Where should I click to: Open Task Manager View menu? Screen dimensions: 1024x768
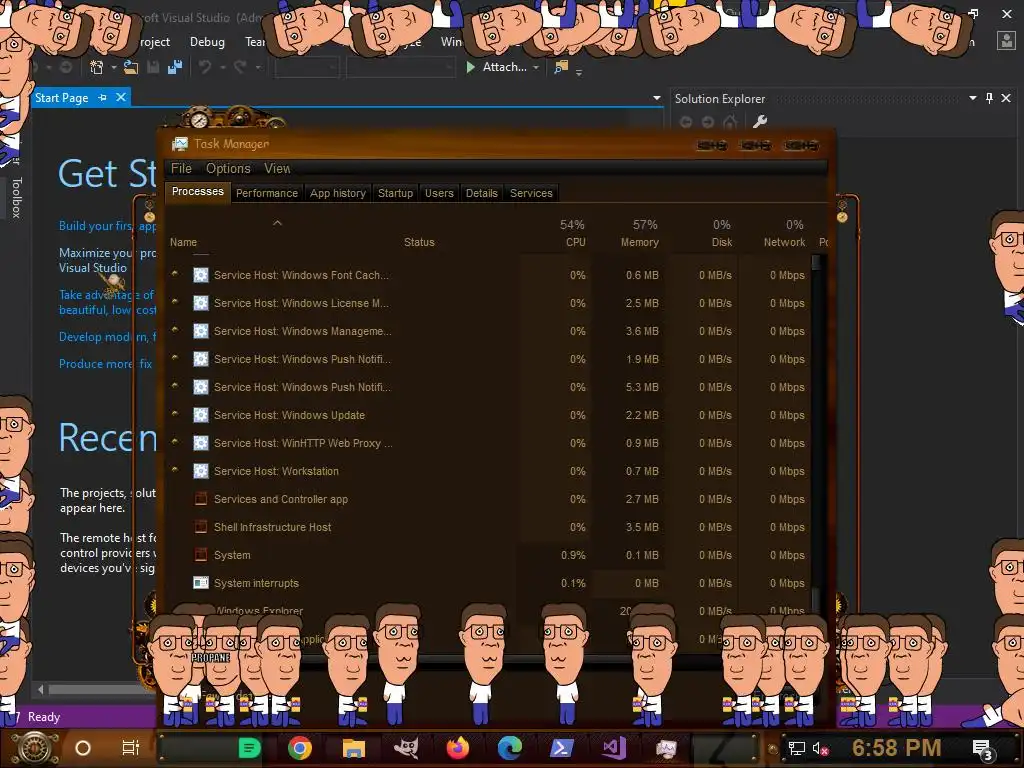277,168
